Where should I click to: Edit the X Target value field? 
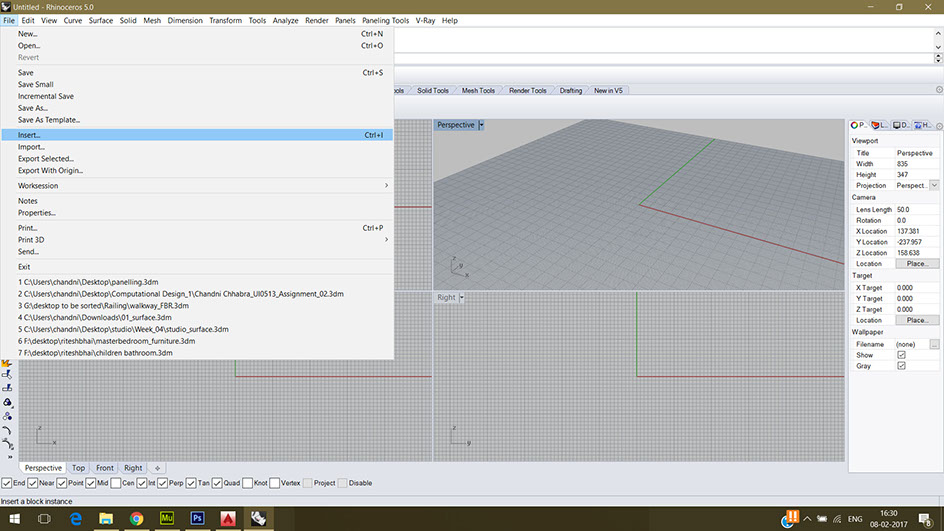pyautogui.click(x=916, y=288)
